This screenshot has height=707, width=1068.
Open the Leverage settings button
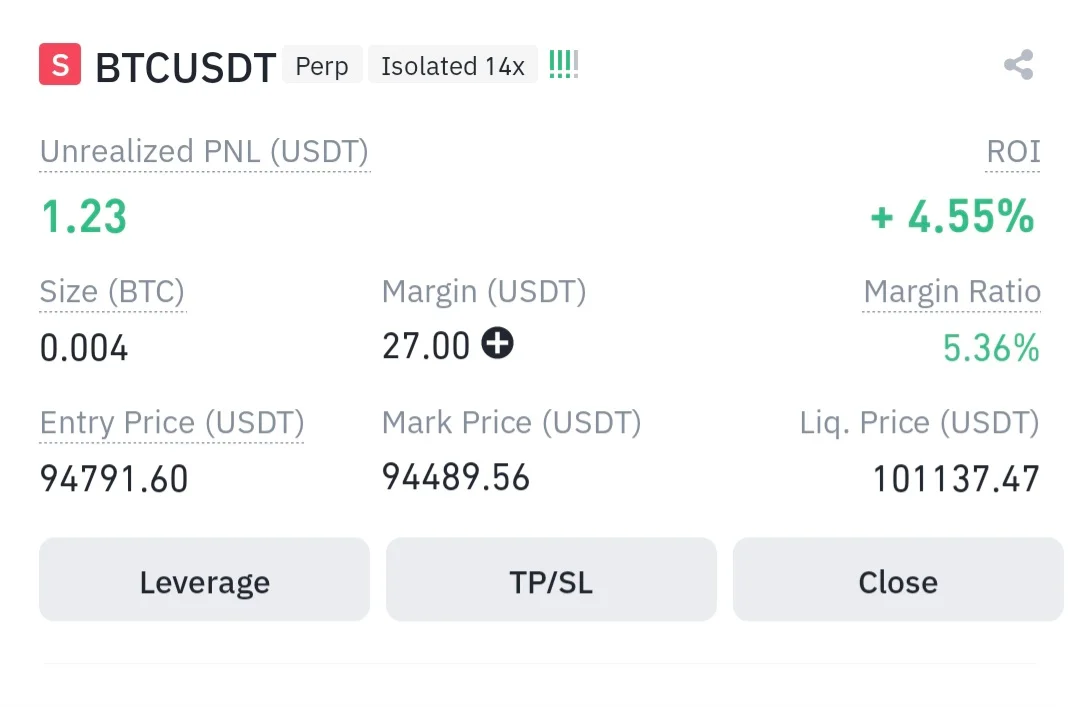[x=204, y=581]
